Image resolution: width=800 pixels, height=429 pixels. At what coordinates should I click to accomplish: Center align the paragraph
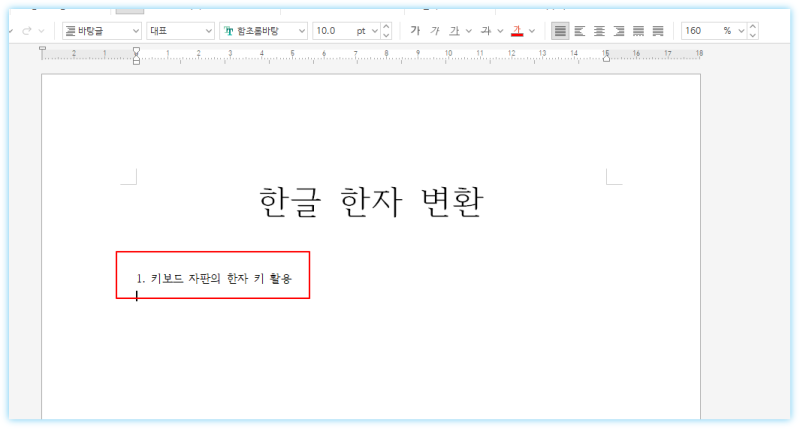[x=599, y=31]
